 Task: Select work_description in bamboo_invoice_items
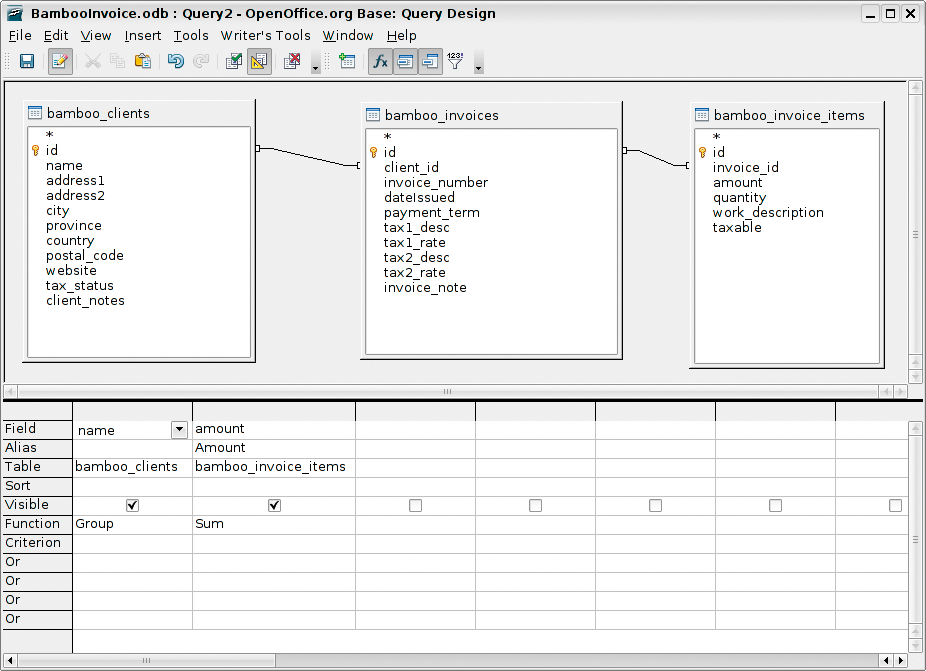(768, 213)
